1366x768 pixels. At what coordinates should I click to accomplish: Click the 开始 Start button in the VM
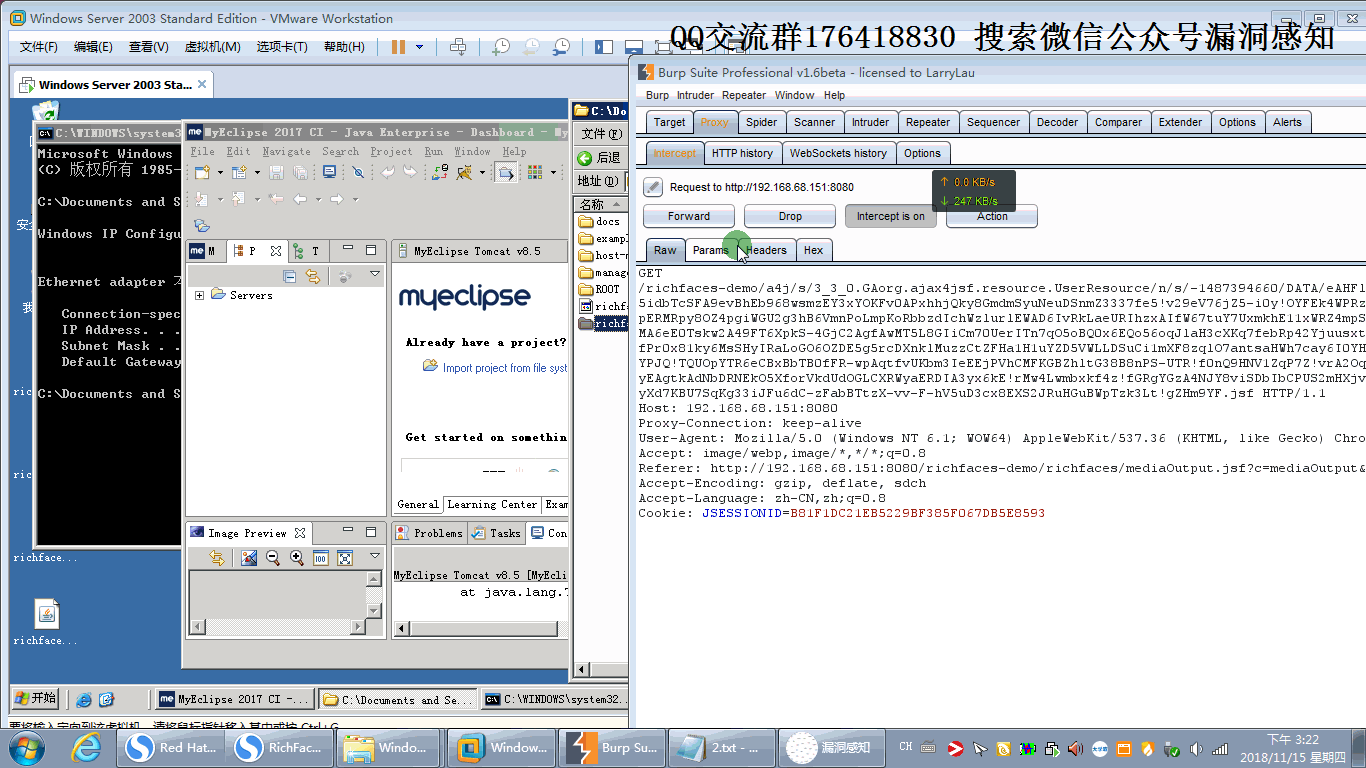click(36, 698)
